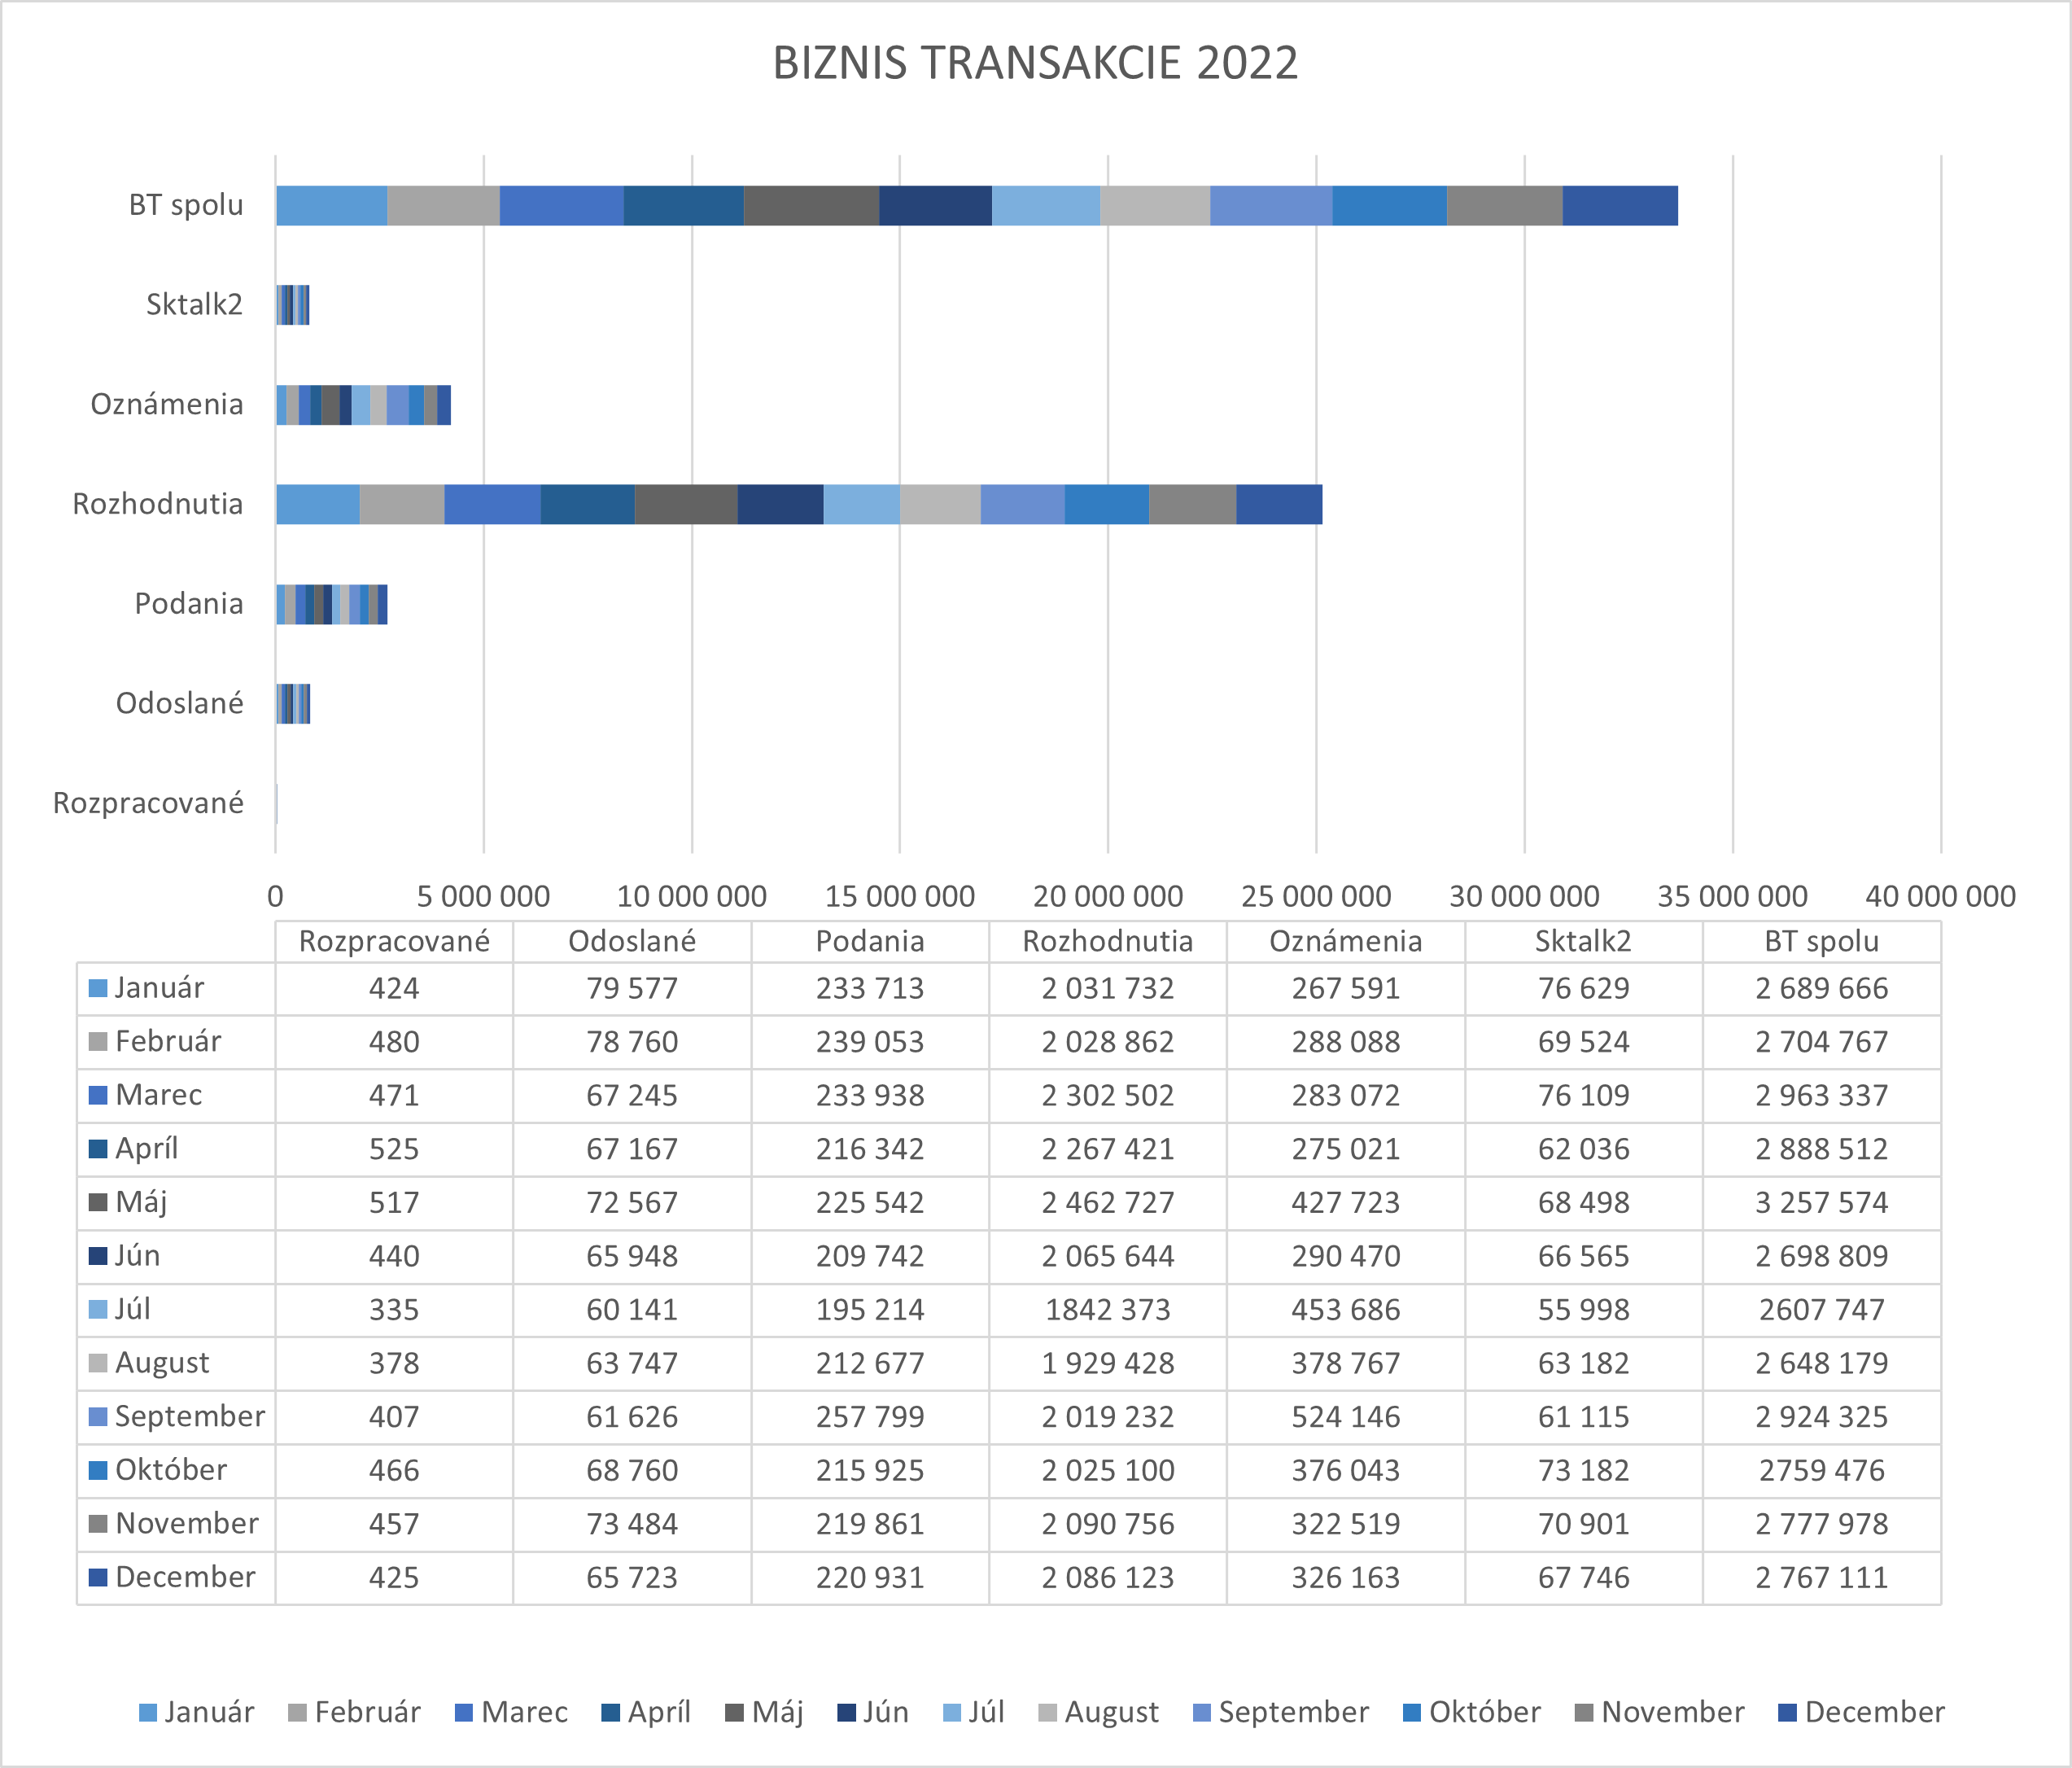Click the Júl color swatch in bottom legend
Image resolution: width=2072 pixels, height=1768 pixels.
click(953, 1713)
